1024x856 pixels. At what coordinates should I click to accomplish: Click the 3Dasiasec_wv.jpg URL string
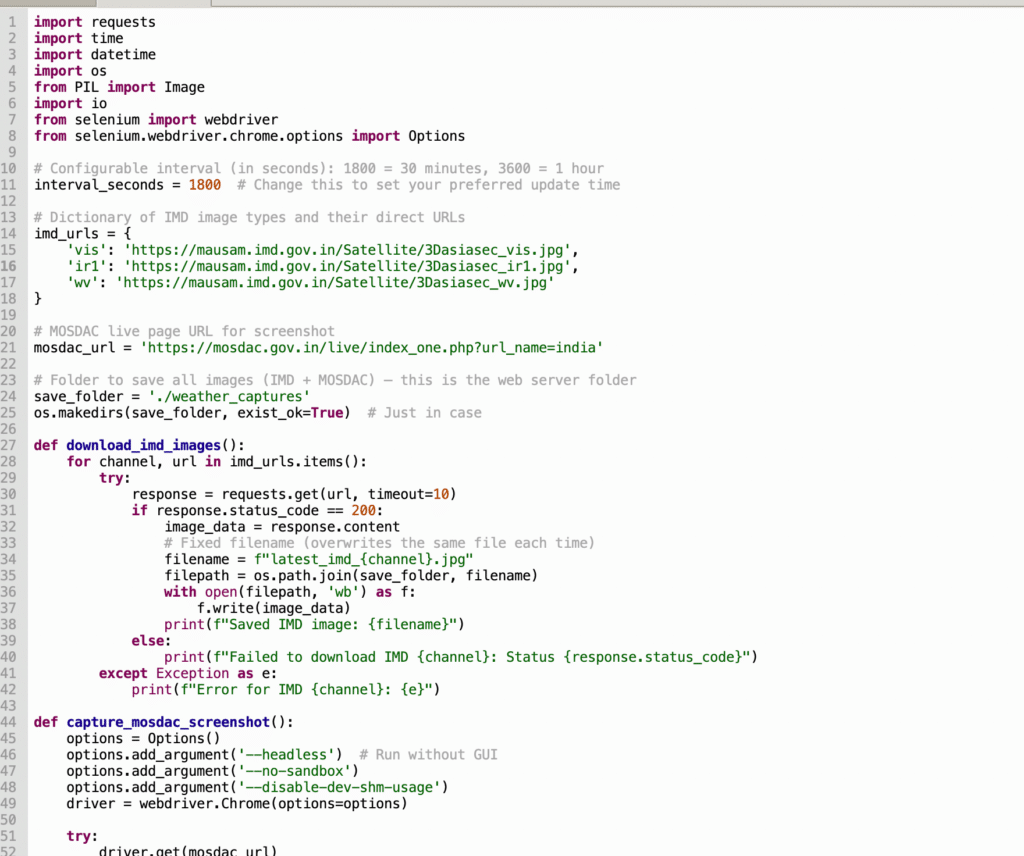pos(335,283)
